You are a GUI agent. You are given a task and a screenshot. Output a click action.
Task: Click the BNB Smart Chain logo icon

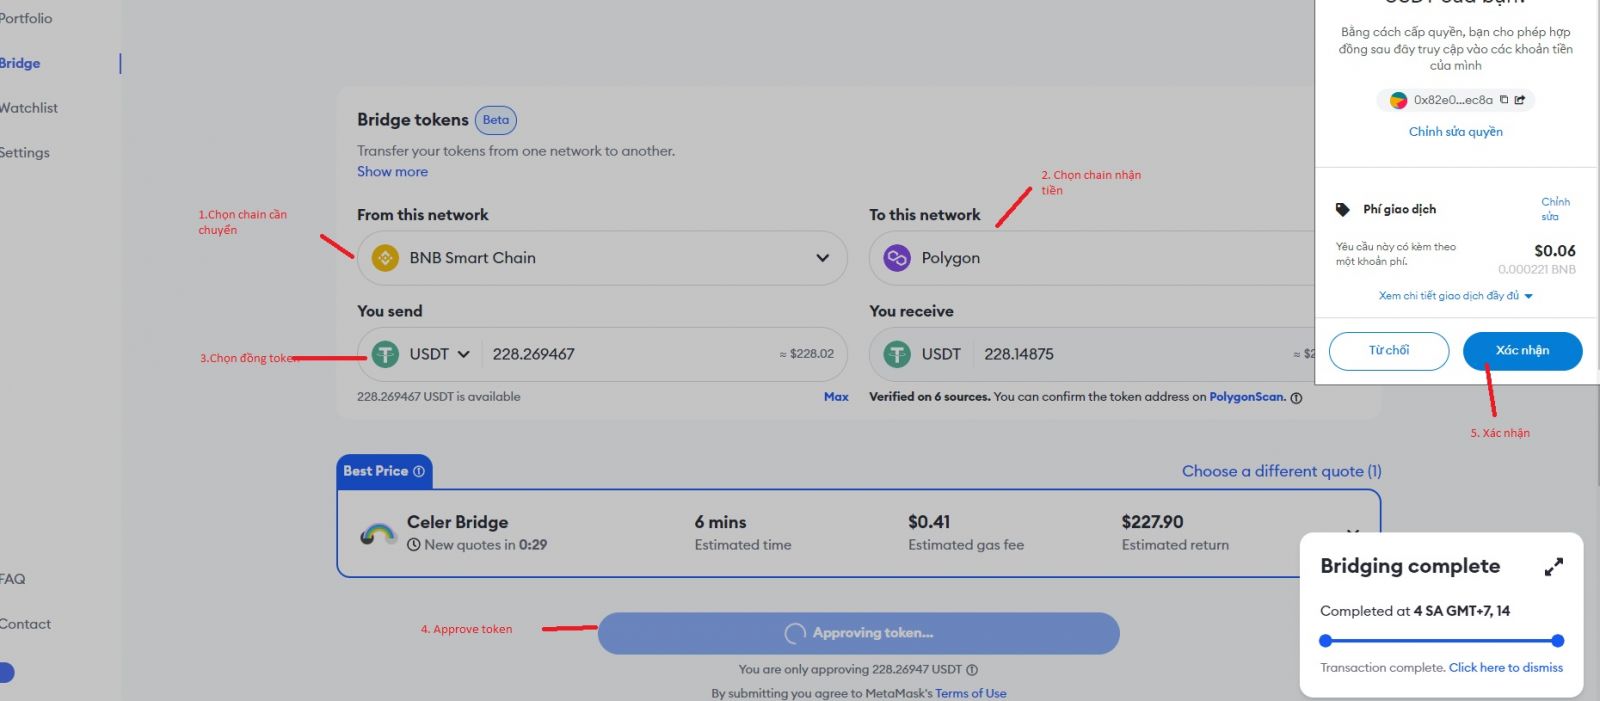[385, 258]
